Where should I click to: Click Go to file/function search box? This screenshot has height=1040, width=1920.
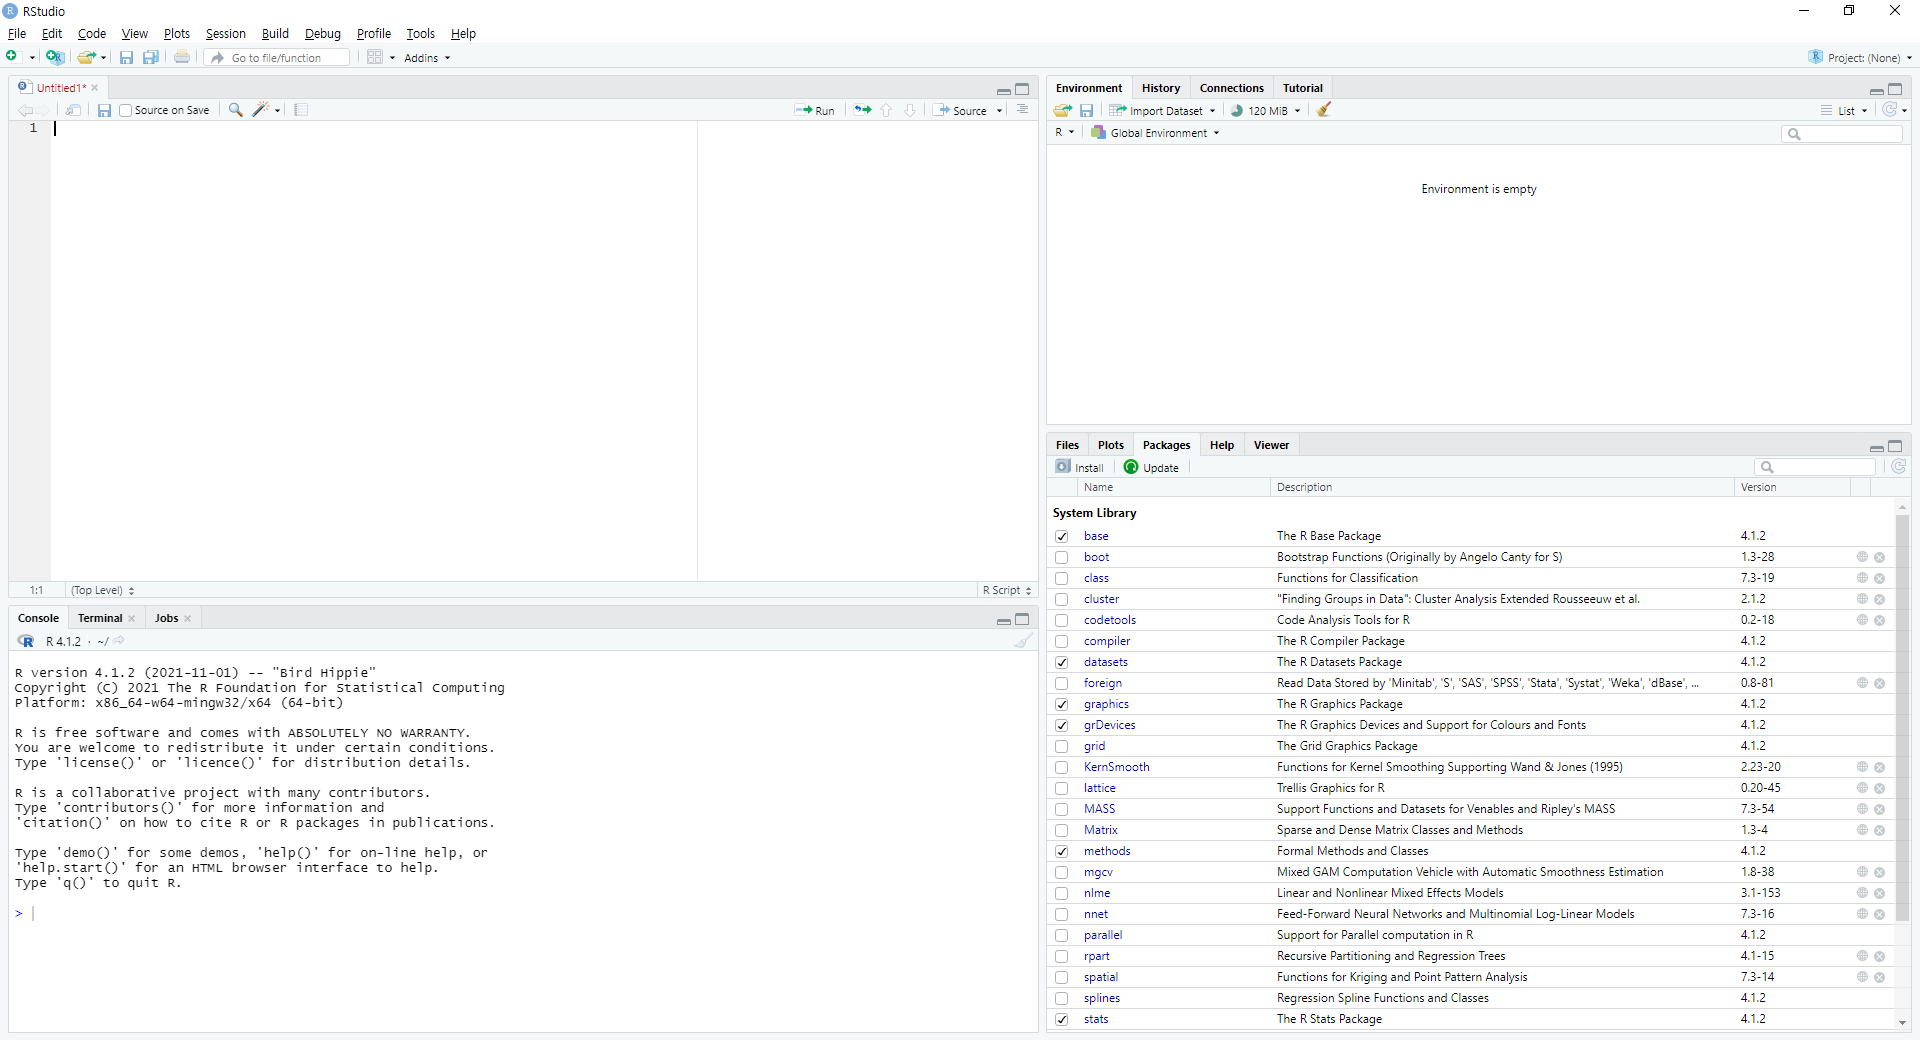(x=279, y=58)
